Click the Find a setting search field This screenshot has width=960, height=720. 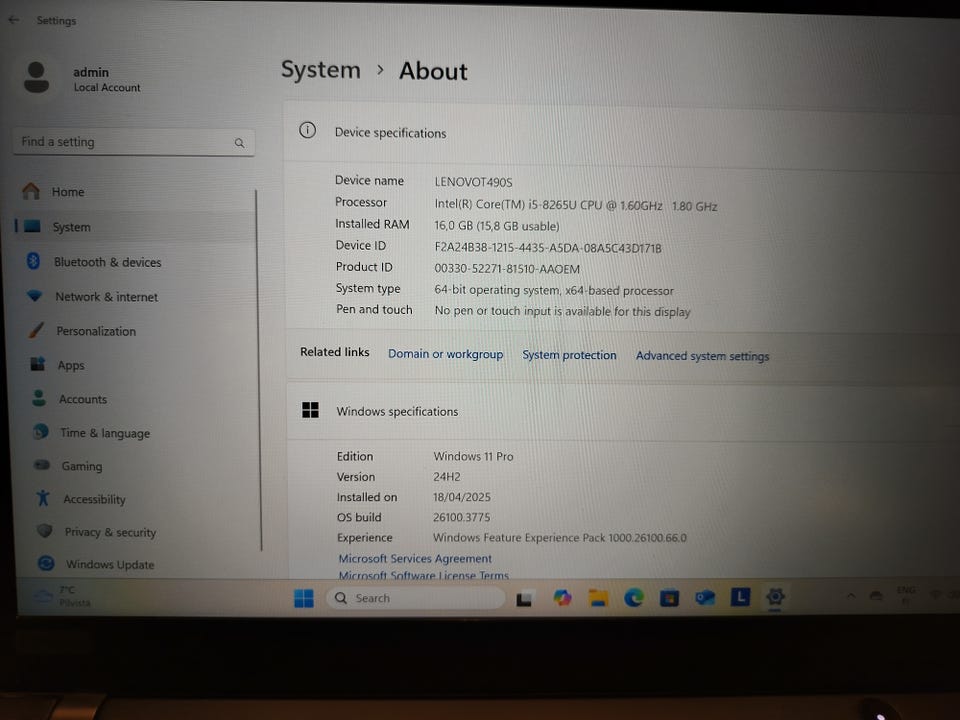click(133, 142)
